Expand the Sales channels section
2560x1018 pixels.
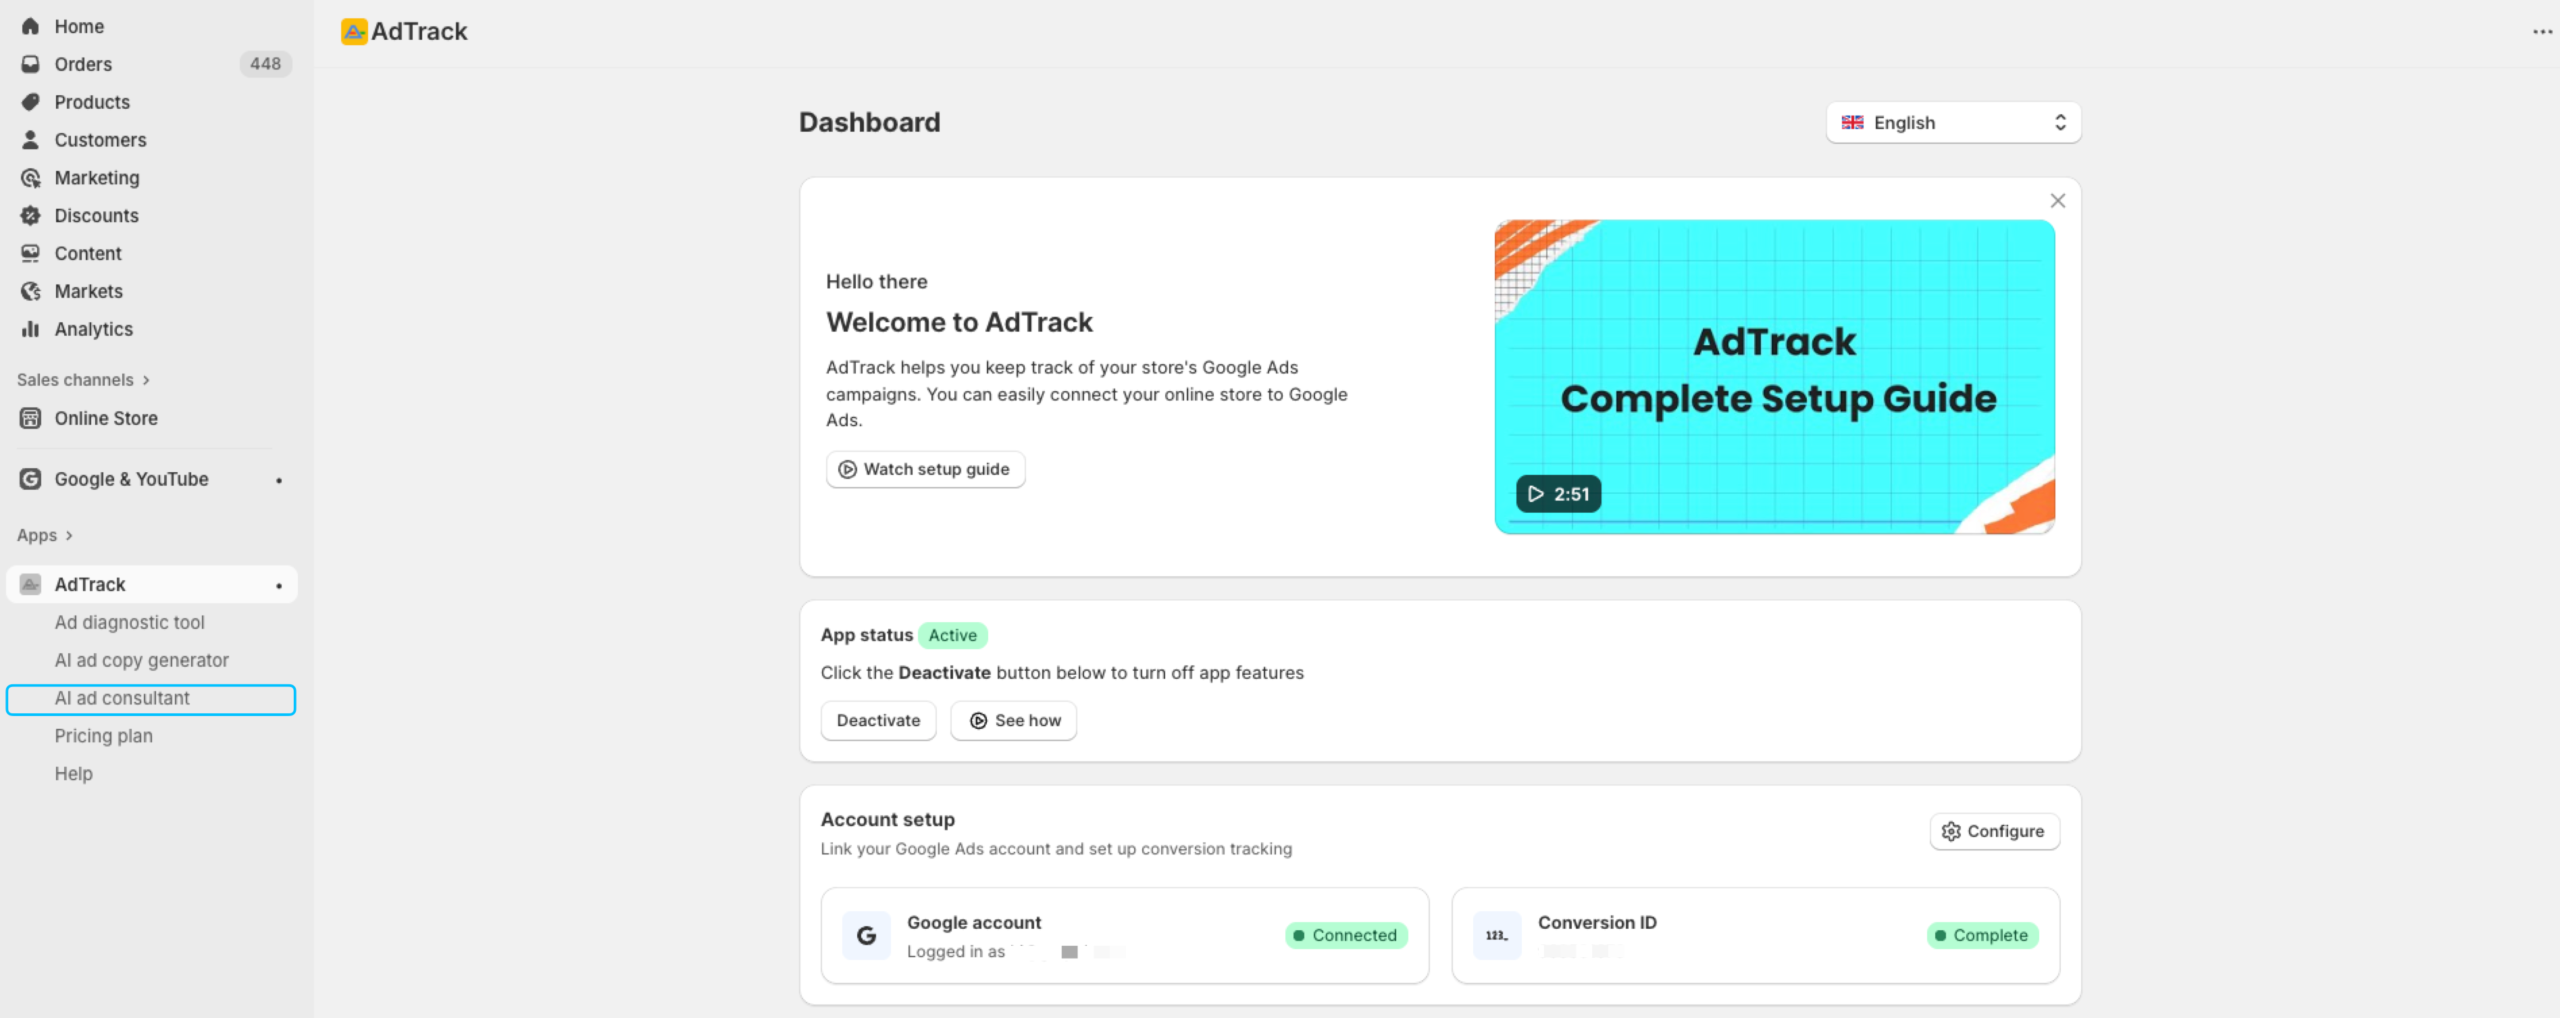click(x=83, y=380)
